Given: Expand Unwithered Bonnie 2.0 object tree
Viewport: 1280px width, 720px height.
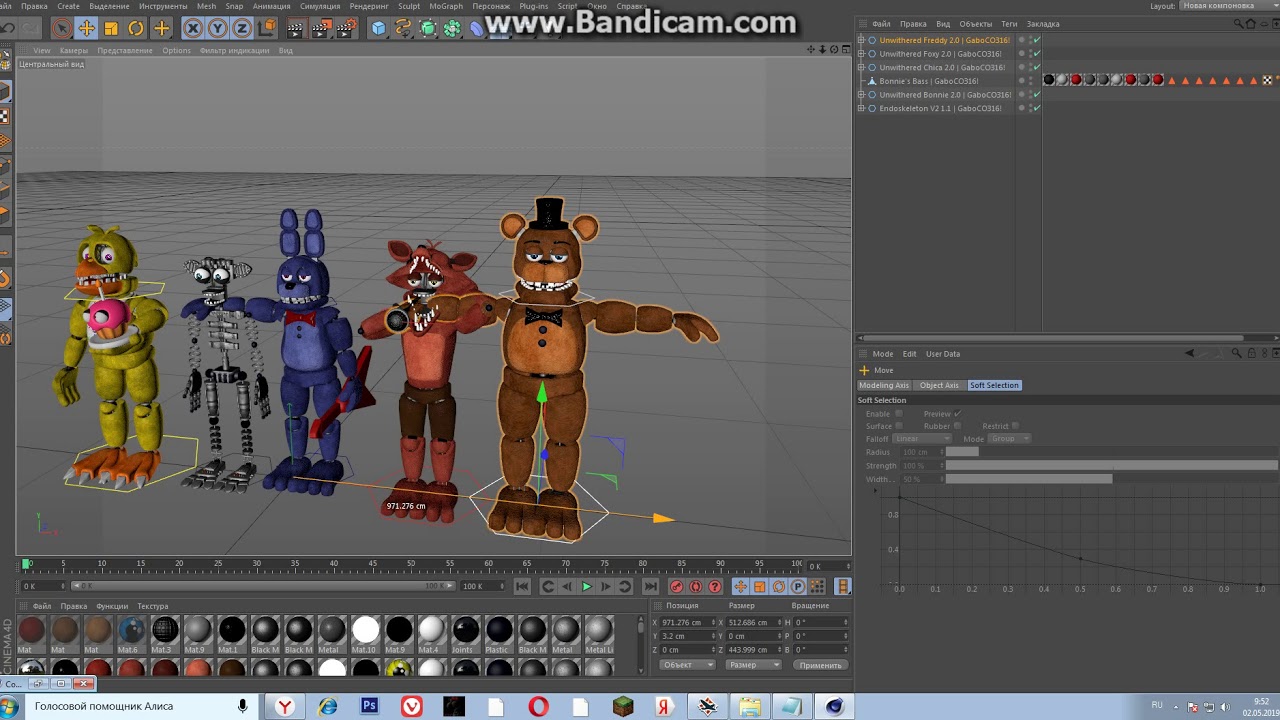Looking at the screenshot, I should click(861, 94).
